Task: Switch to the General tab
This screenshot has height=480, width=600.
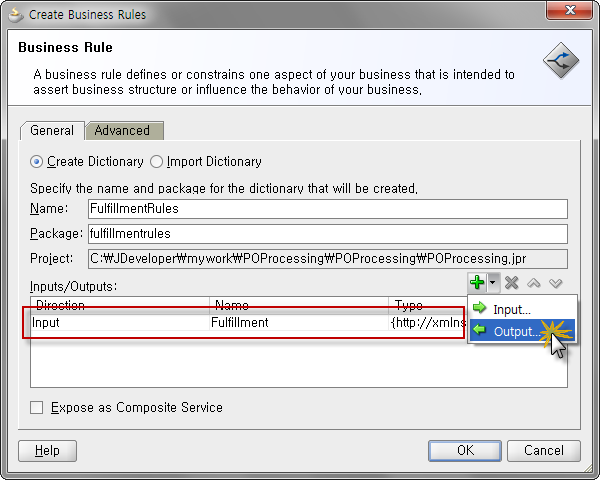Action: click(52, 131)
